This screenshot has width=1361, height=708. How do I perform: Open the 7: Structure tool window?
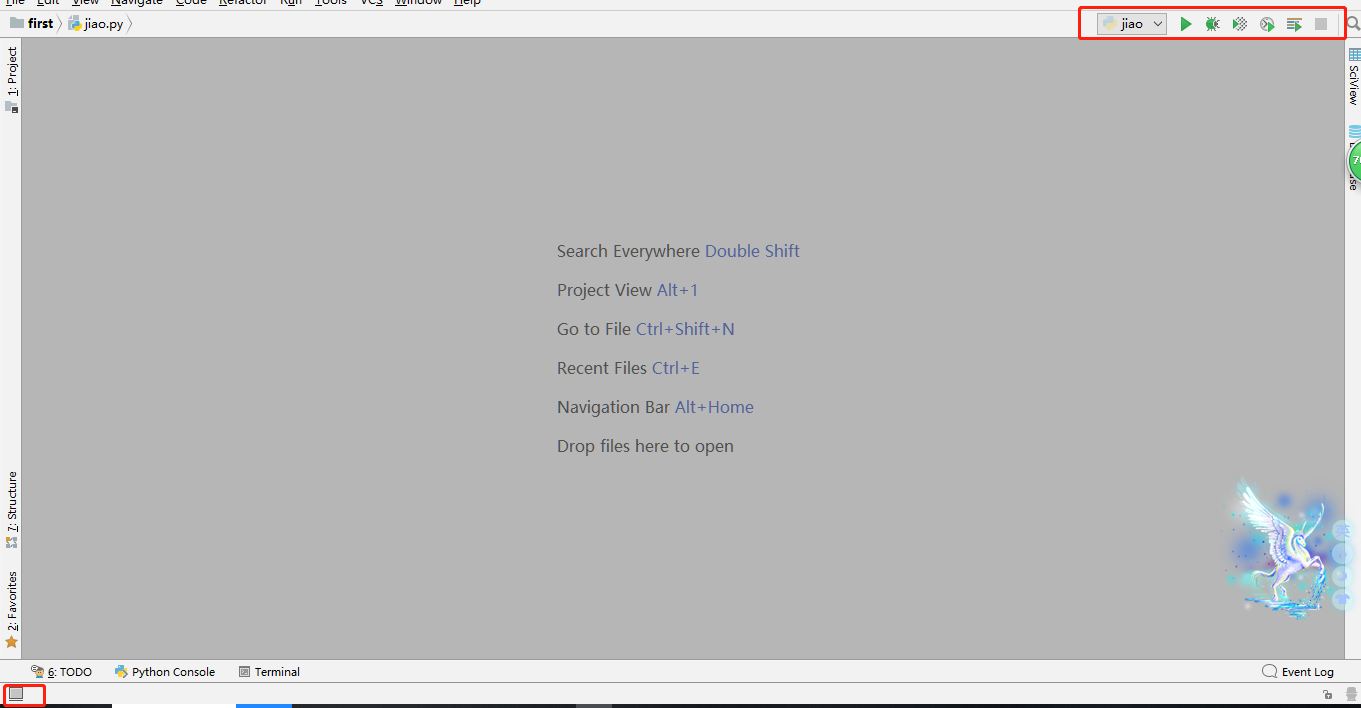[12, 510]
